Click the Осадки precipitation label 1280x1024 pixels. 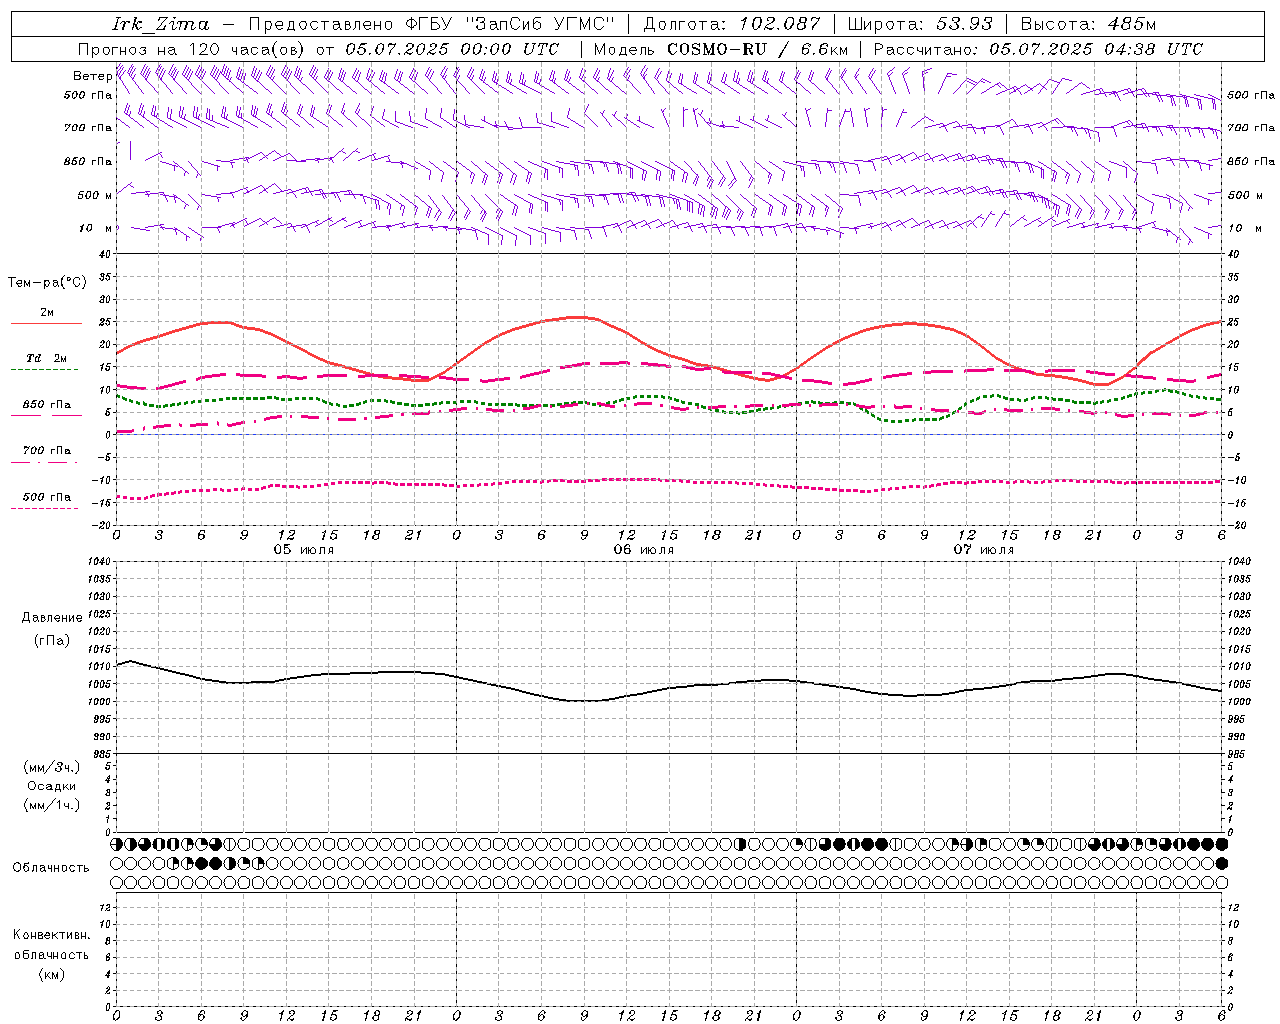(52, 786)
